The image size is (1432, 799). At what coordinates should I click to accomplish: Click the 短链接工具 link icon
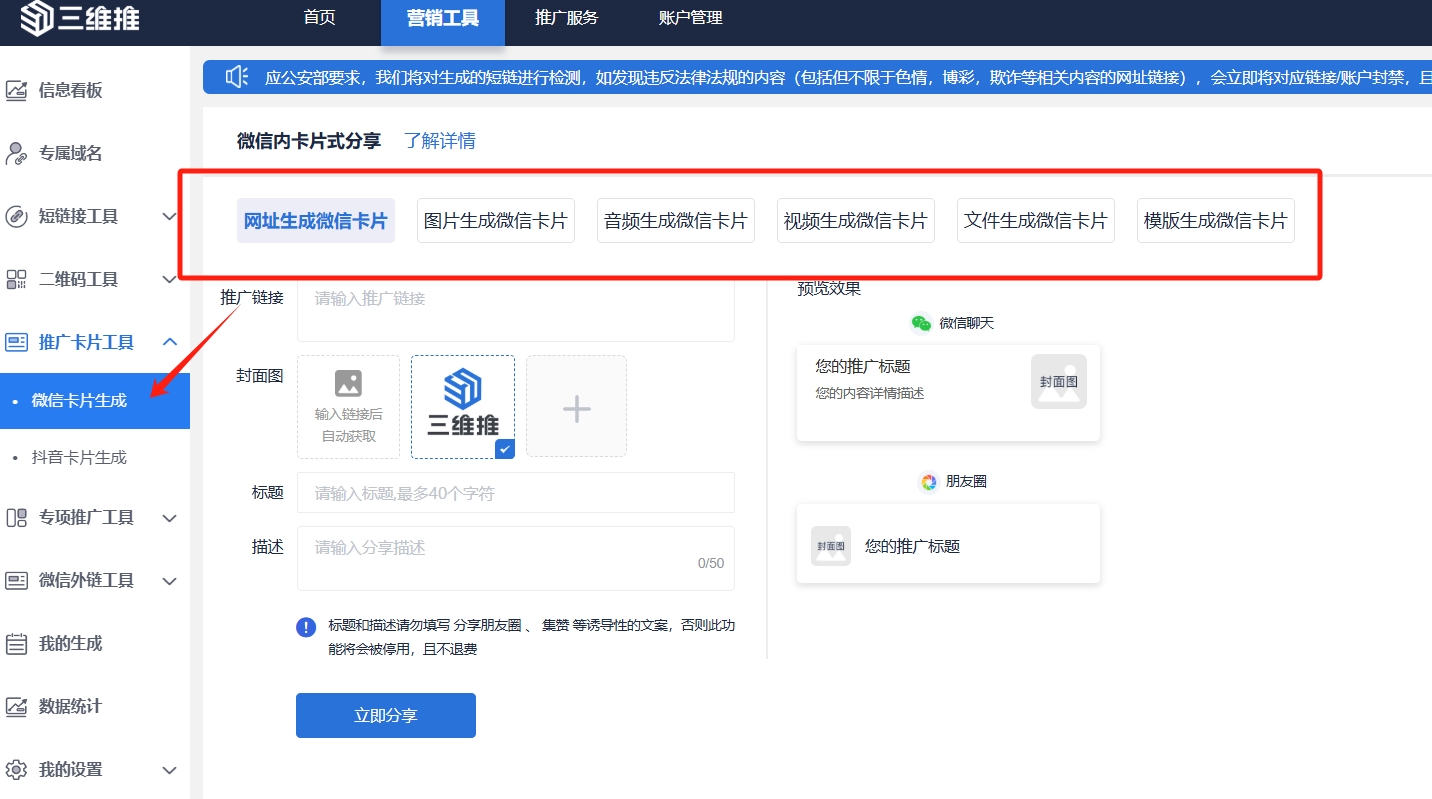tap(16, 216)
